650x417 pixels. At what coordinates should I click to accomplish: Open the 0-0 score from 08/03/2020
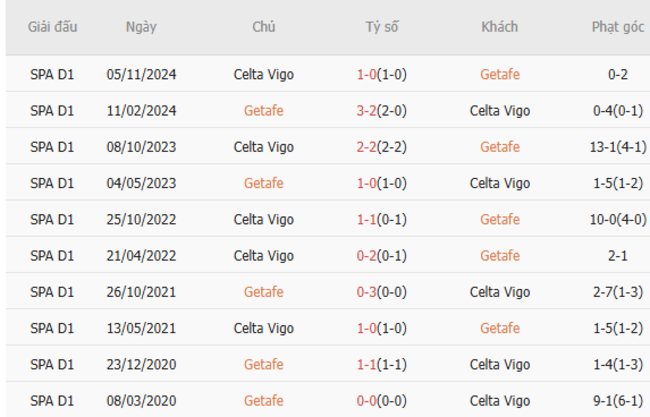coord(368,401)
